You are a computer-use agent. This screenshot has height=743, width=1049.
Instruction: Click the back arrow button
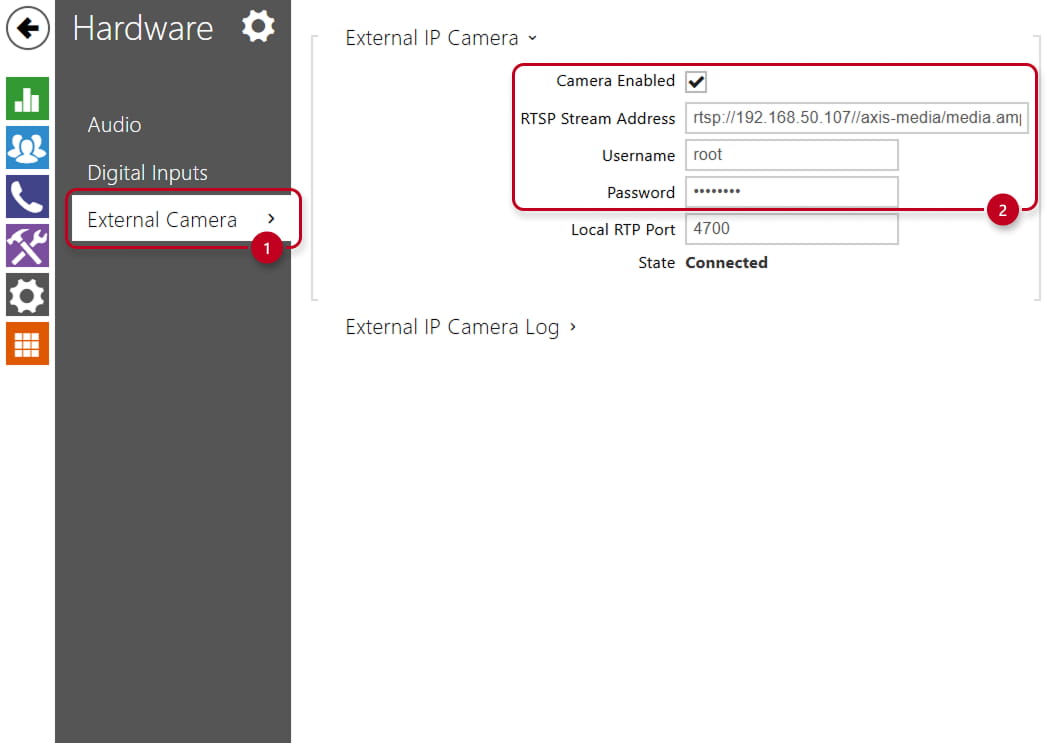coord(27,28)
